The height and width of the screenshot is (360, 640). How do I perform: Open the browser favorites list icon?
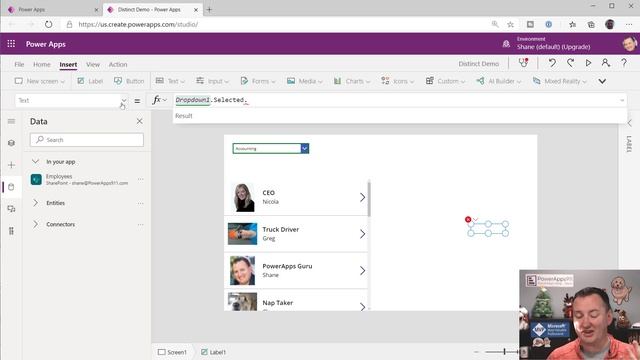pos(573,24)
